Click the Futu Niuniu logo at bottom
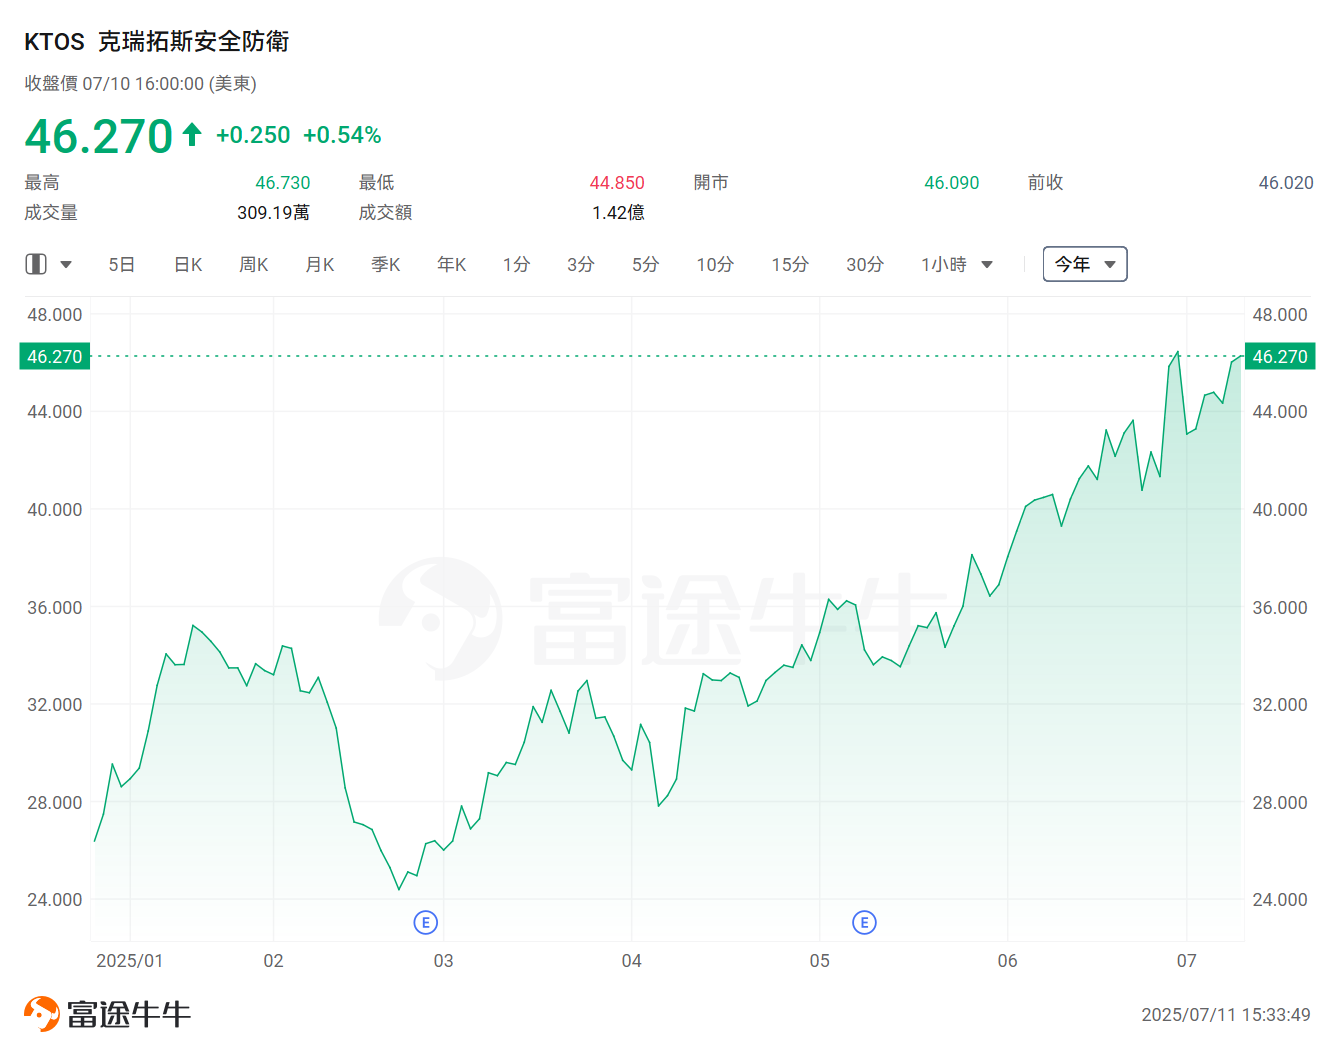This screenshot has height=1055, width=1335. tap(107, 1013)
